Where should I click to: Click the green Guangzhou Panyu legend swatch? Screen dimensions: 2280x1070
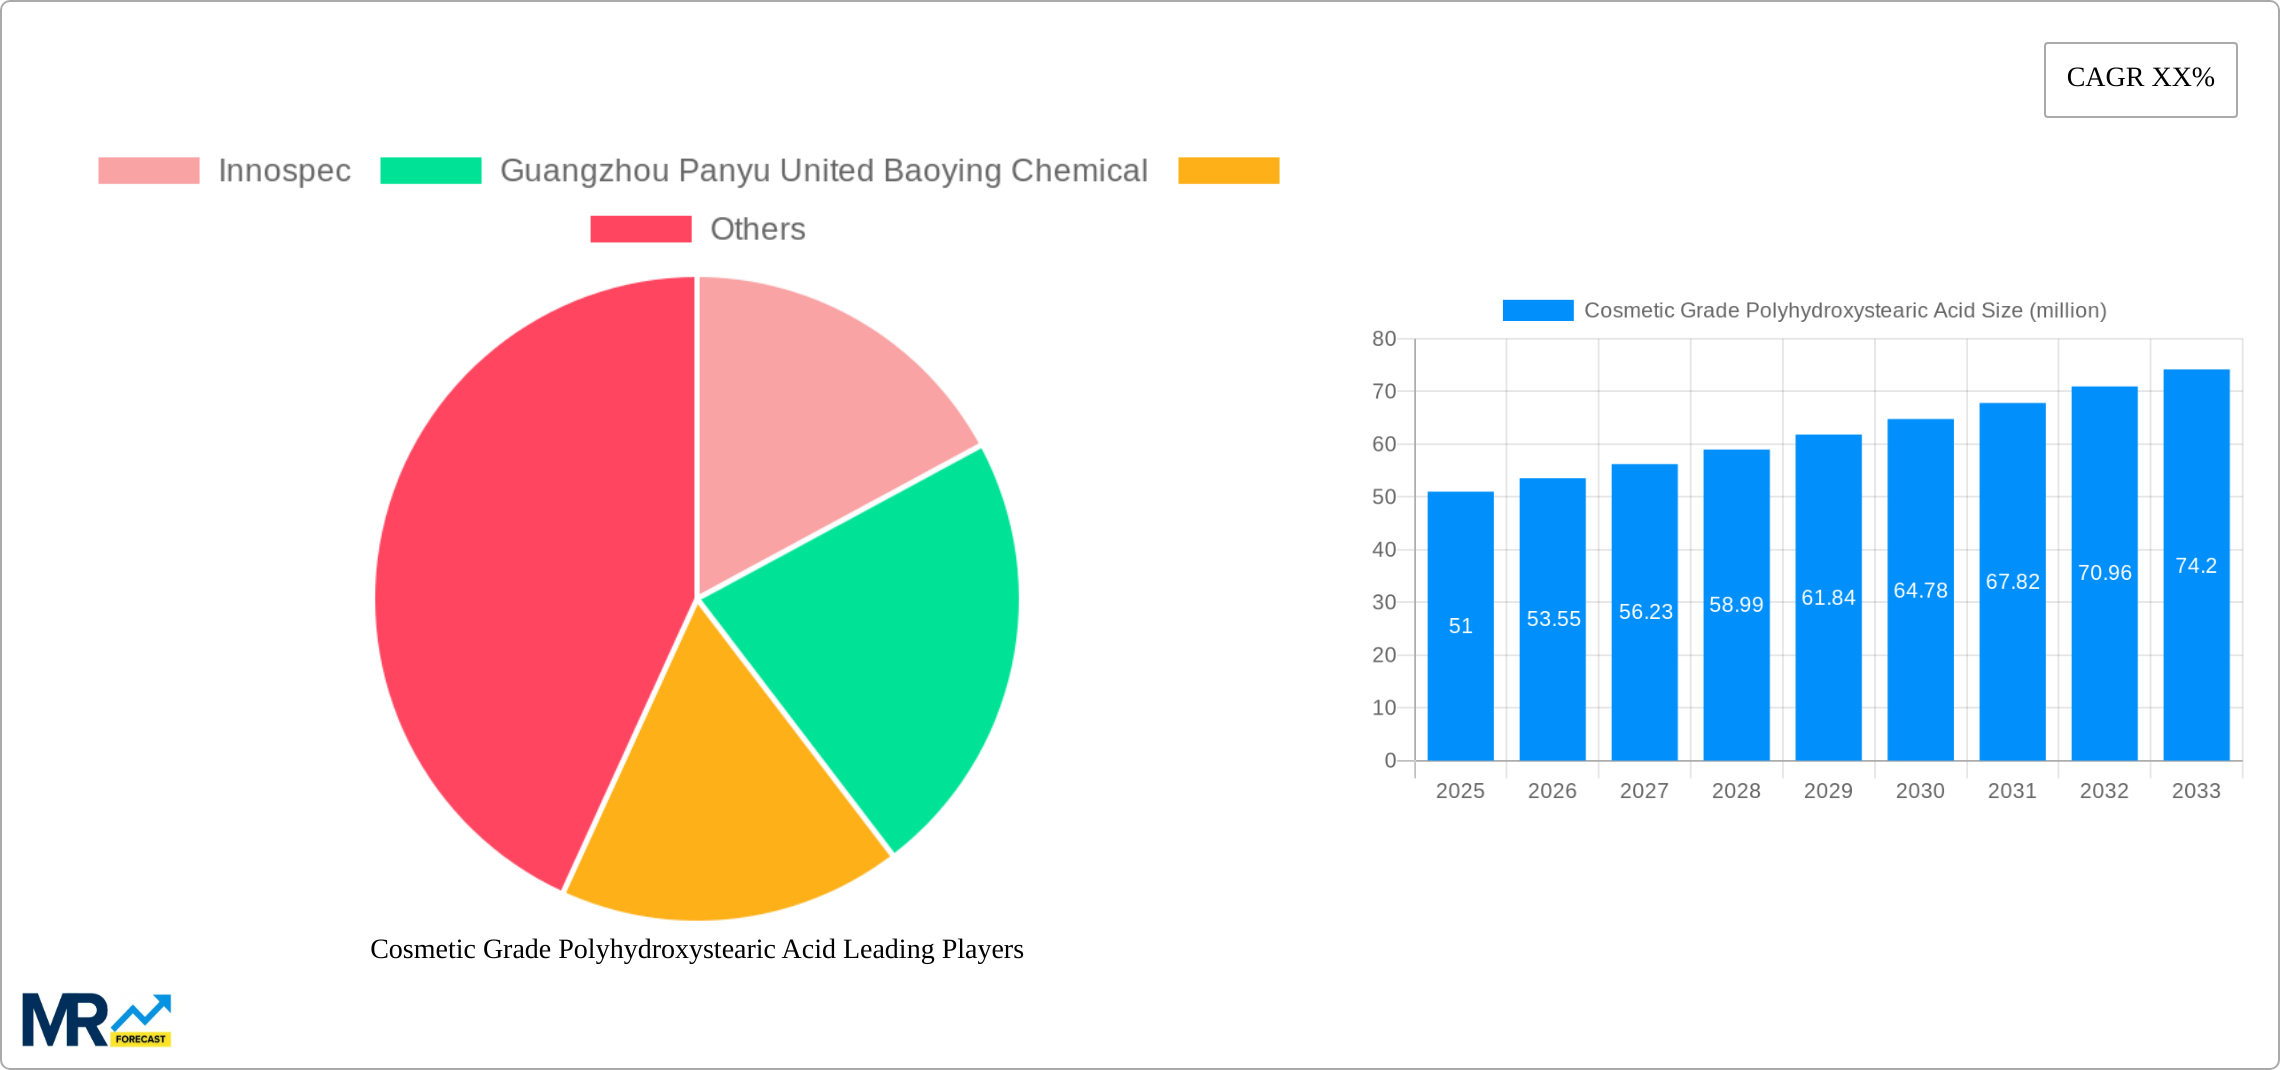pos(432,170)
